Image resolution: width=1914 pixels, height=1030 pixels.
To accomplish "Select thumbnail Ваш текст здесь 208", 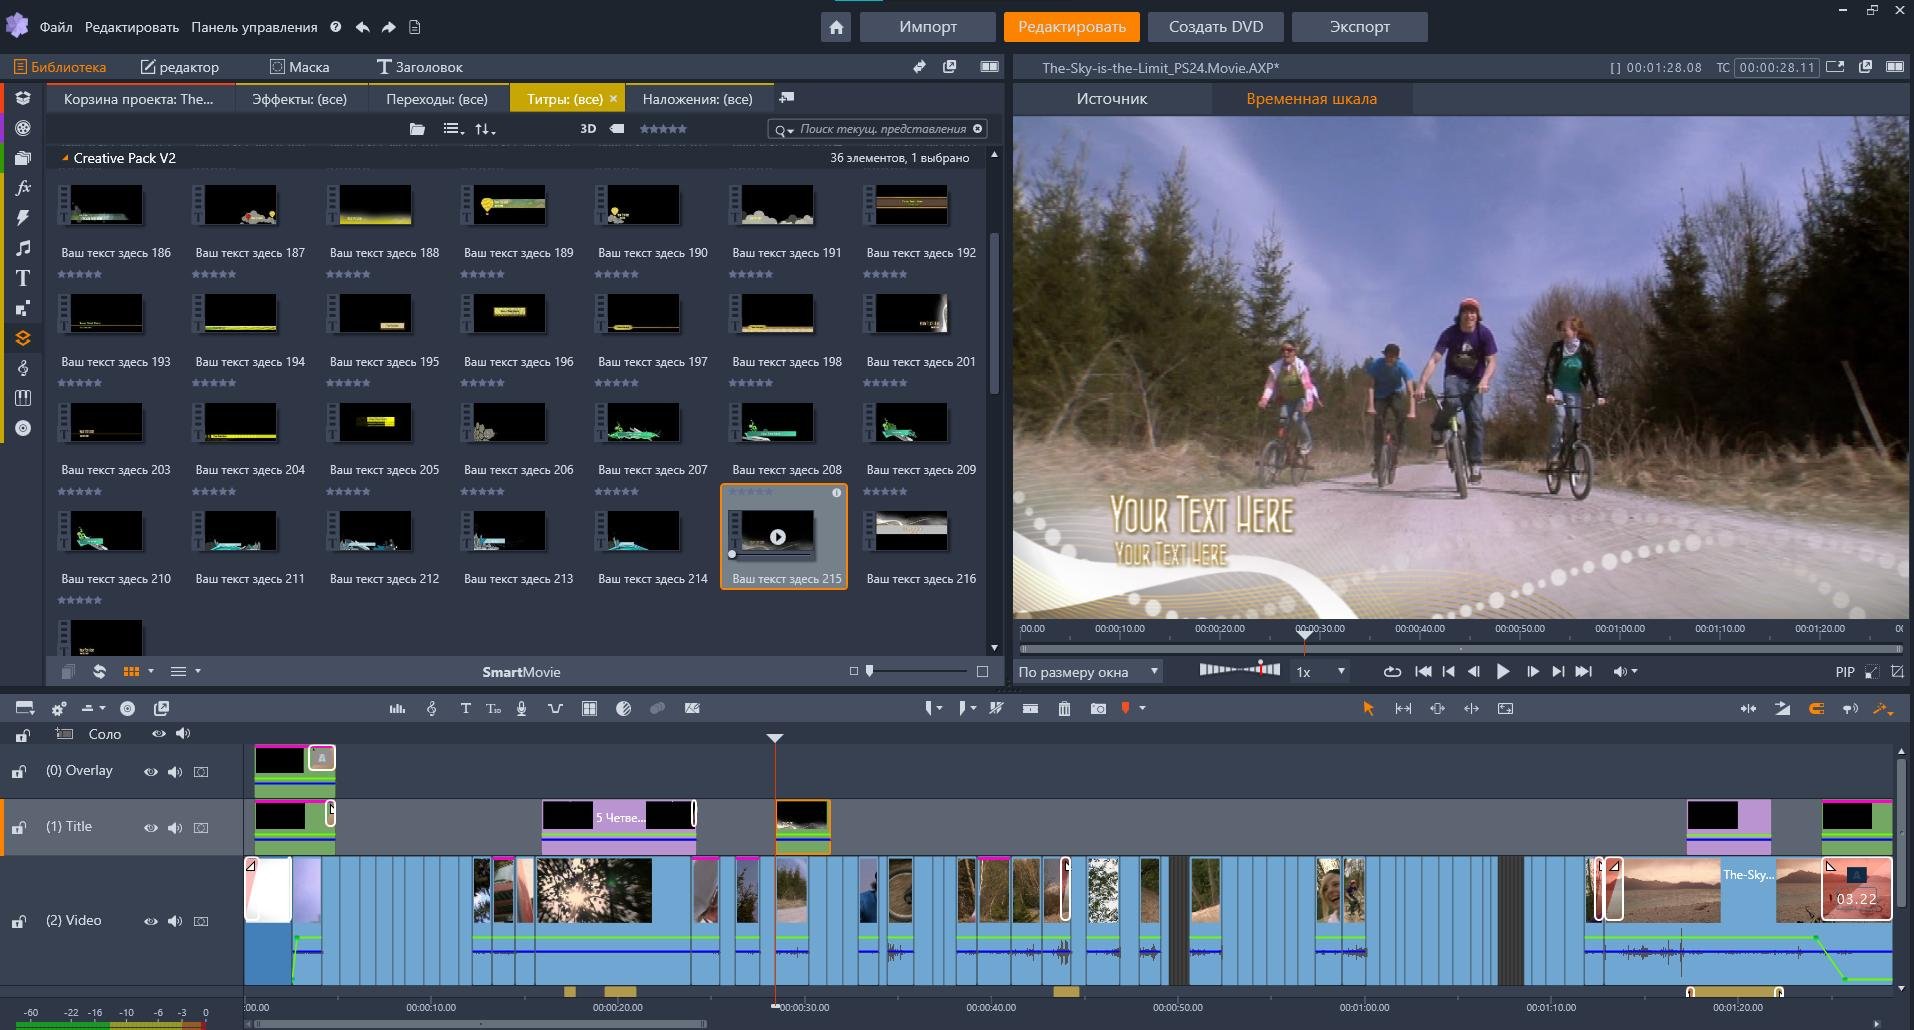I will (x=777, y=424).
